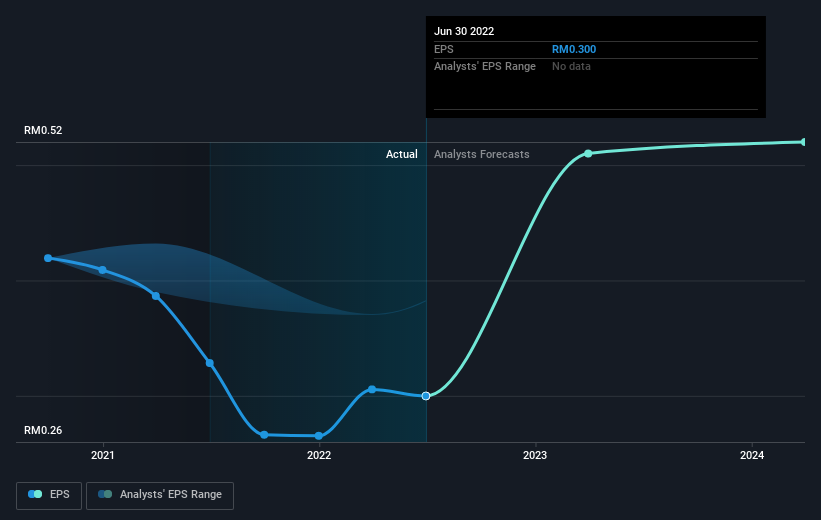The height and width of the screenshot is (520, 821).
Task: Click the first EPS data point in late 2020
Action: pyautogui.click(x=48, y=258)
